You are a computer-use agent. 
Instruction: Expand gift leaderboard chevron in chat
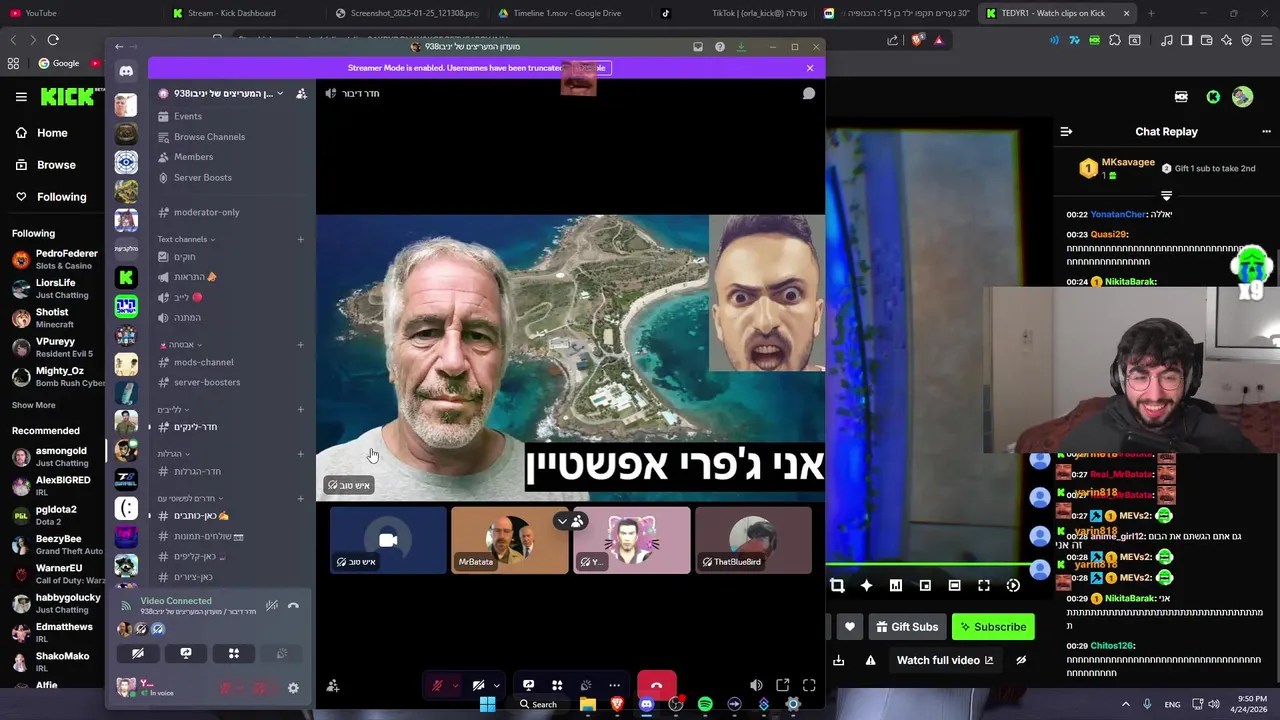click(1166, 196)
